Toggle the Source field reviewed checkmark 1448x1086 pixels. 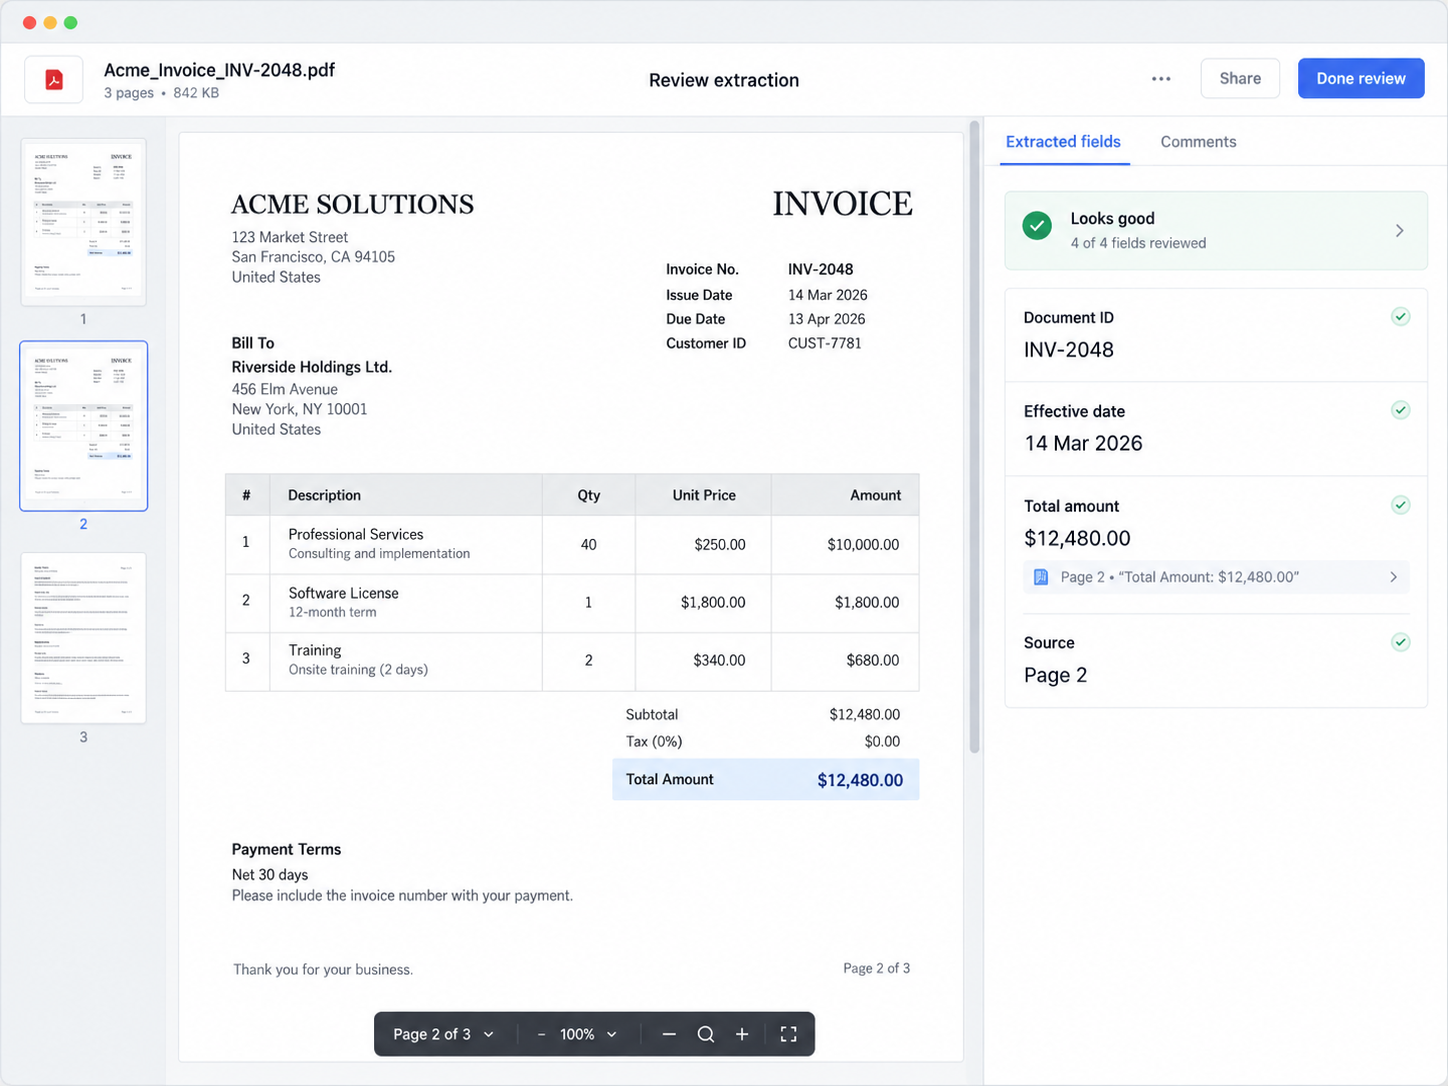[x=1400, y=642]
